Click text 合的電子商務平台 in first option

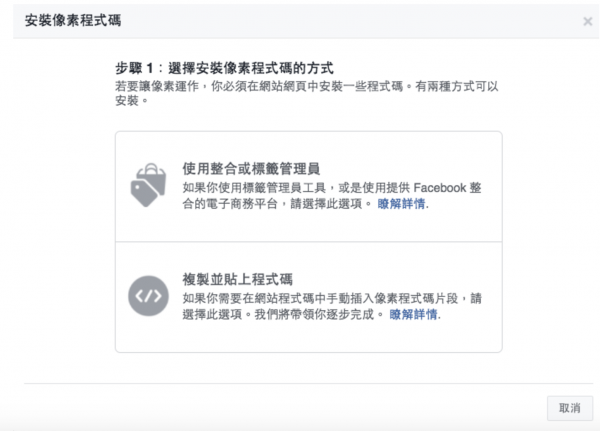click(x=230, y=204)
